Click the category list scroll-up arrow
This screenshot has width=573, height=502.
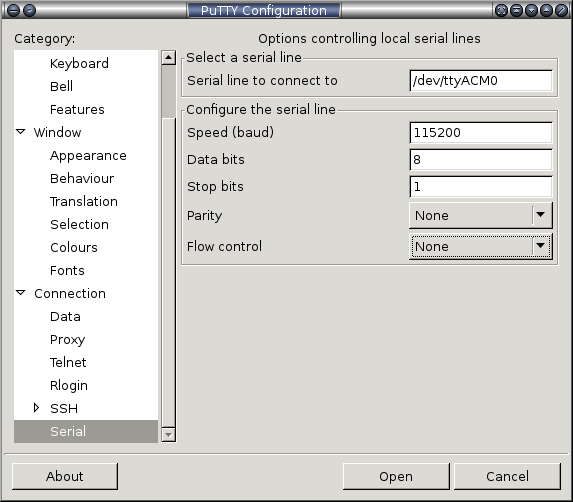[x=168, y=58]
